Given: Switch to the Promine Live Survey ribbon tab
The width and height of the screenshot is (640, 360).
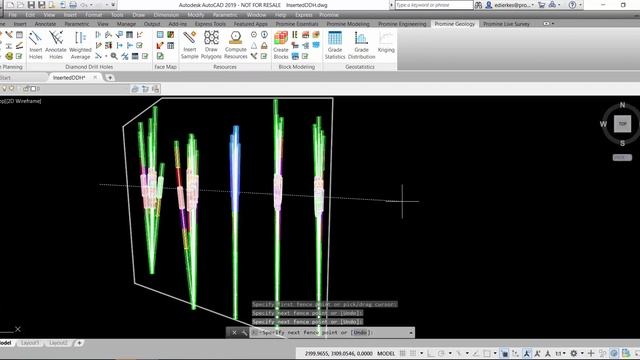Looking at the screenshot, I should coord(506,24).
